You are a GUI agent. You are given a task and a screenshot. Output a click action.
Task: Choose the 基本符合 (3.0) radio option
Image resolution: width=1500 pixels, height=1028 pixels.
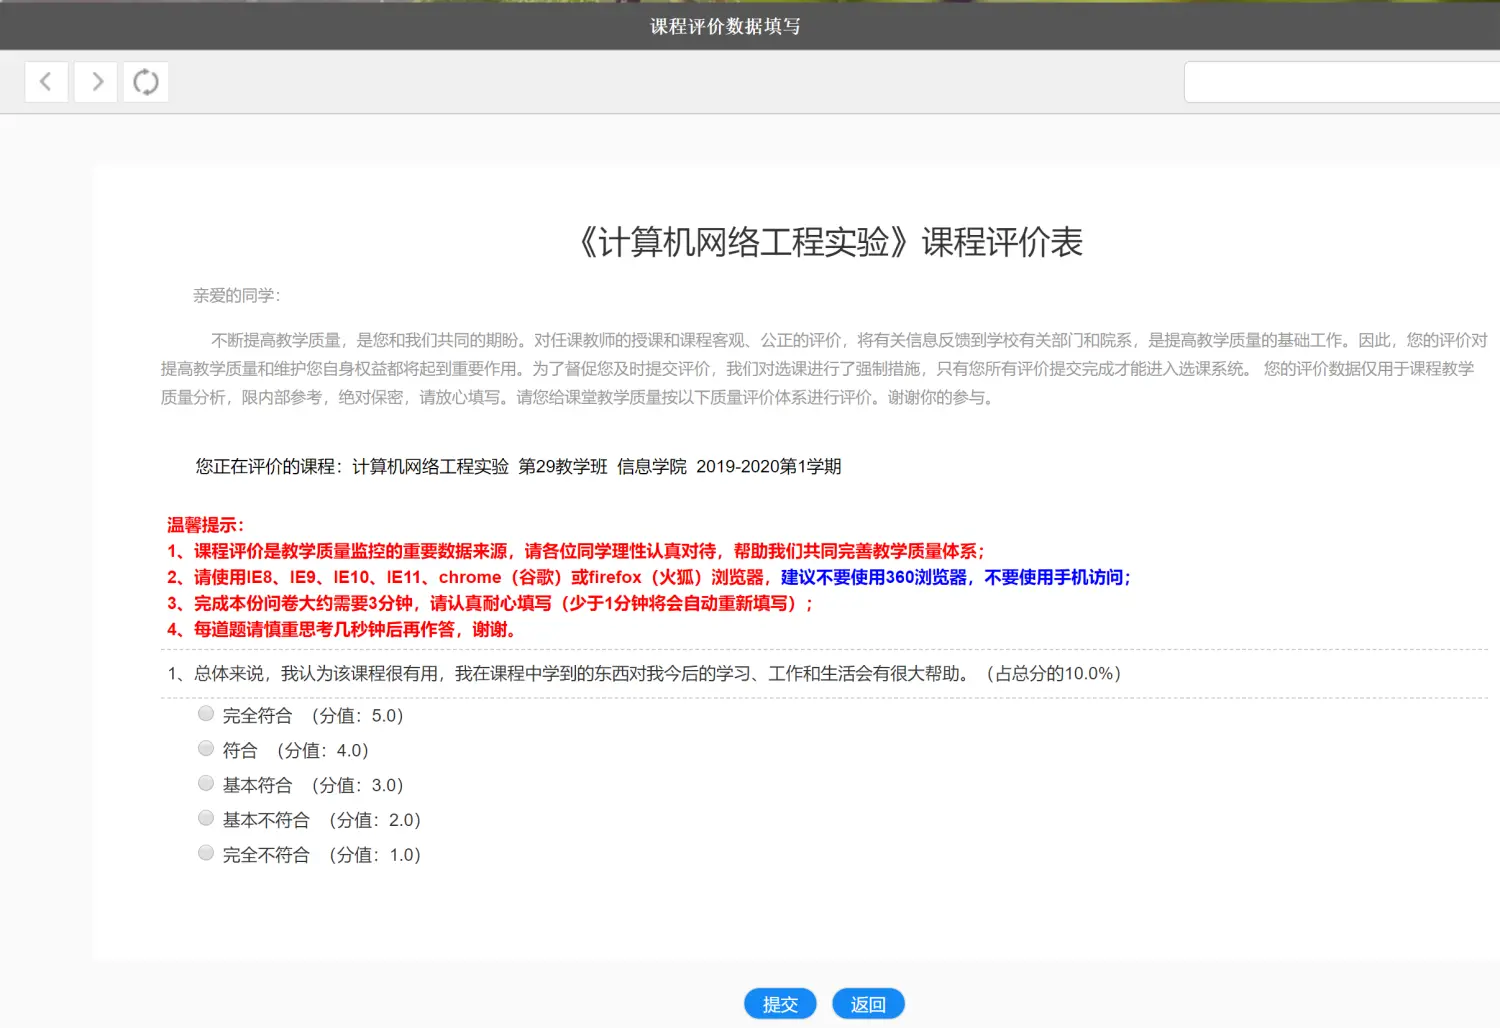(x=206, y=784)
